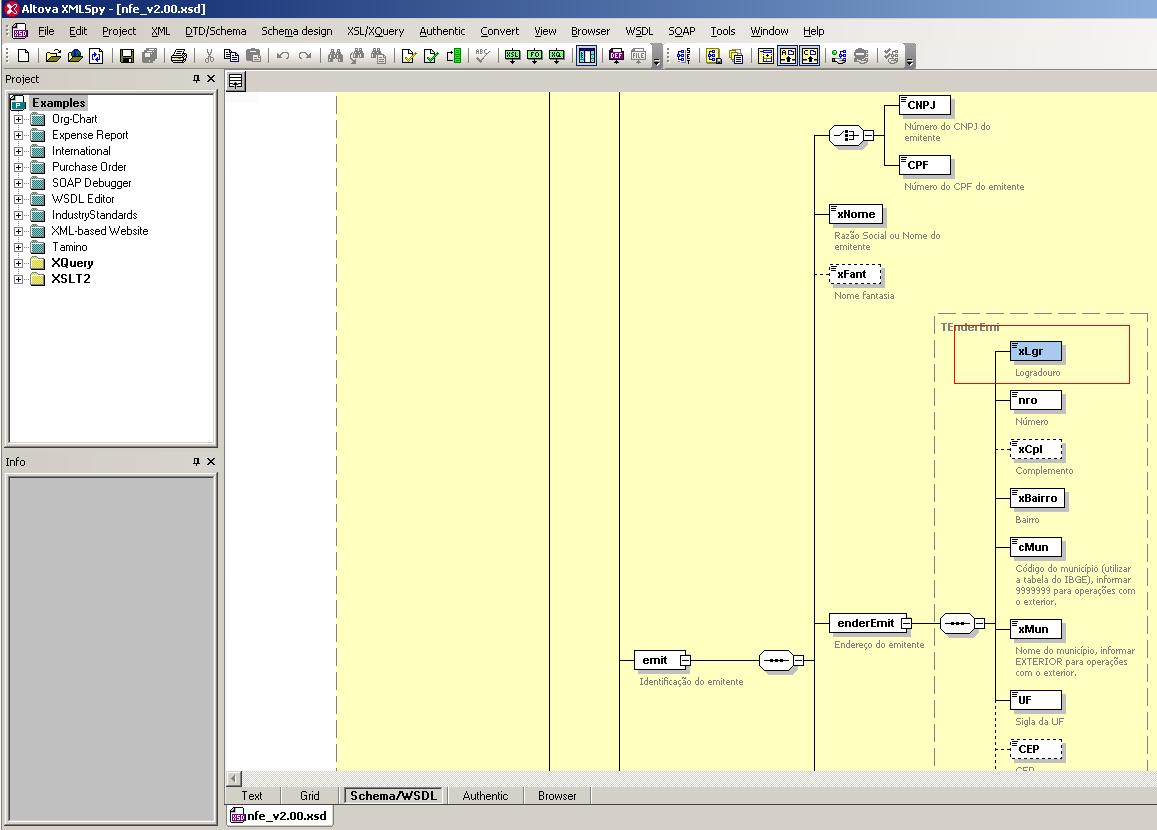
Task: Expand the Purchase Order project folder
Action: 18,167
